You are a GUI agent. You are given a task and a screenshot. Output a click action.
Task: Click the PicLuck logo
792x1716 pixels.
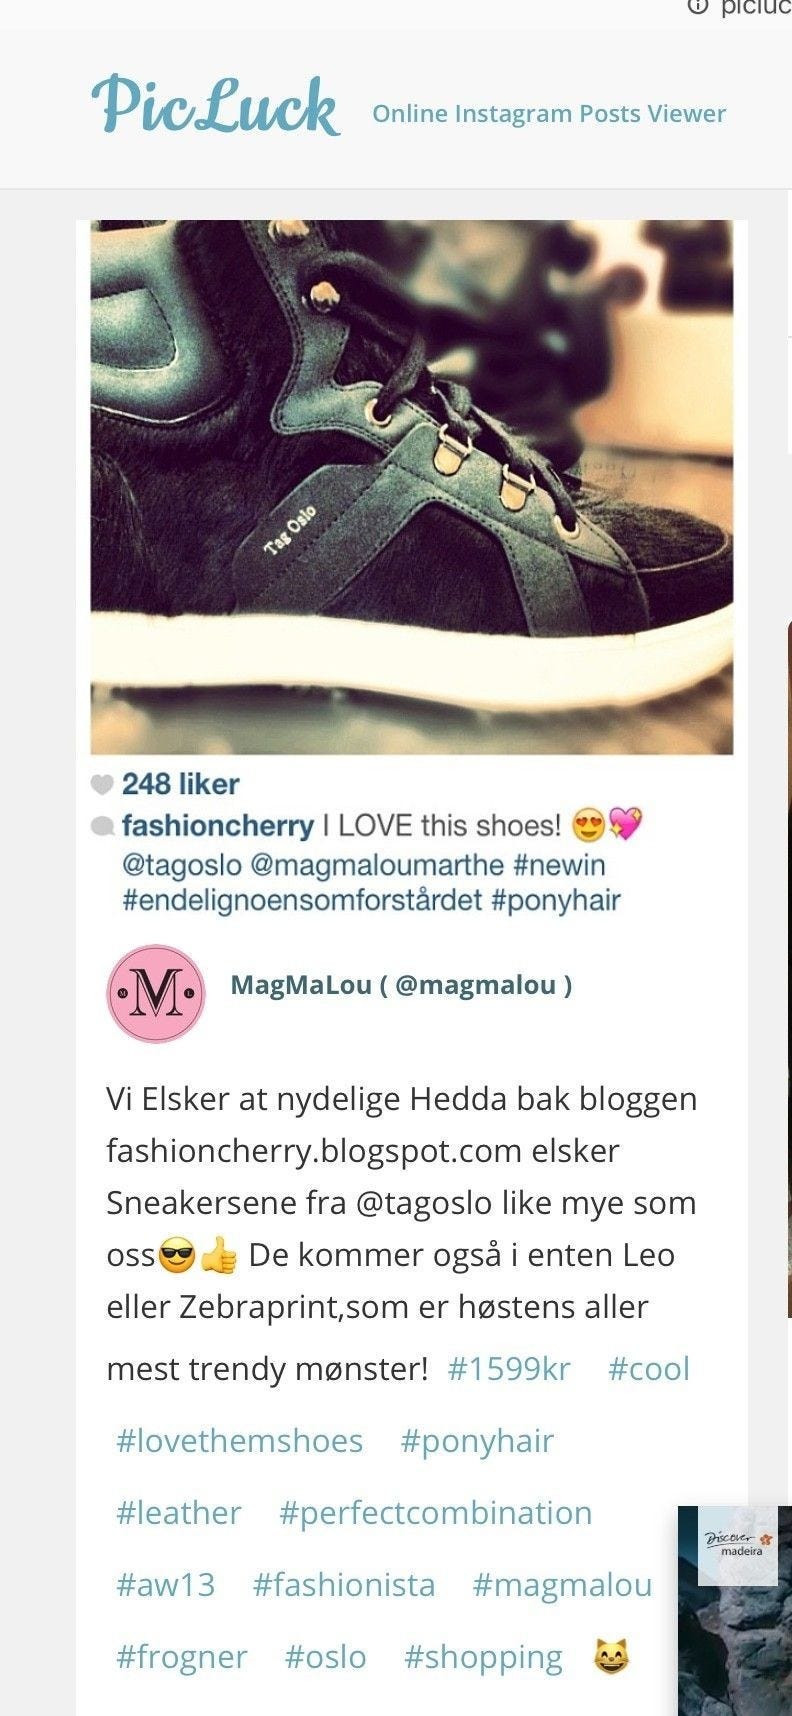[x=216, y=105]
